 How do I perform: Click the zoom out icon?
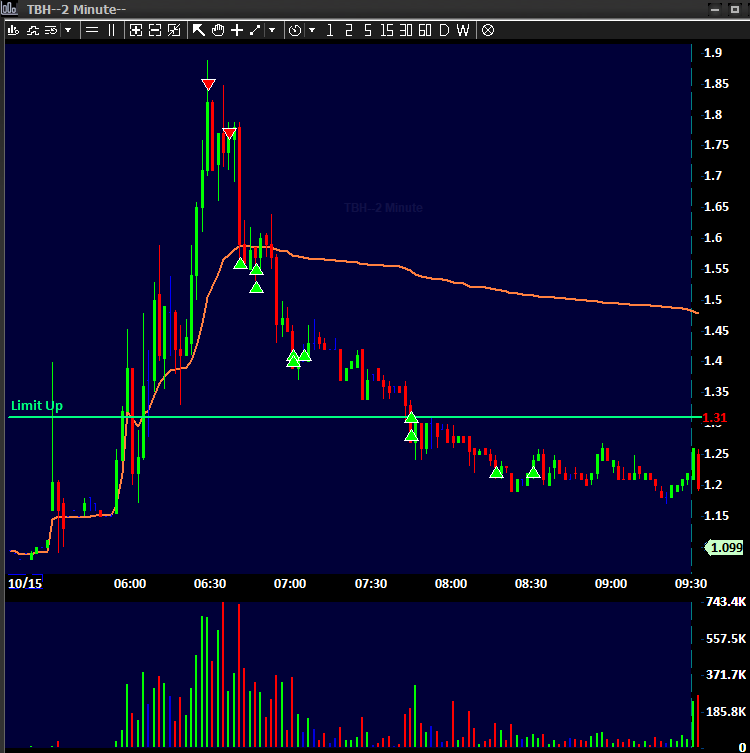(155, 31)
